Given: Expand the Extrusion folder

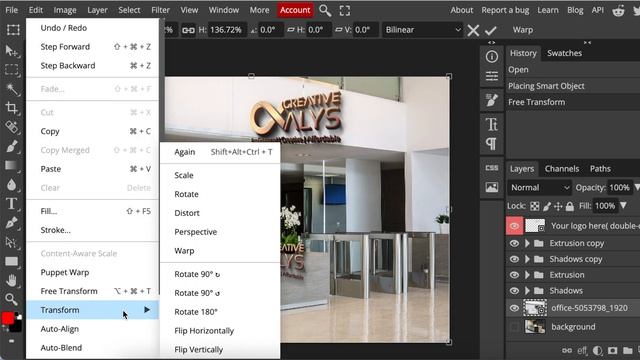Looking at the screenshot, I should [x=527, y=275].
